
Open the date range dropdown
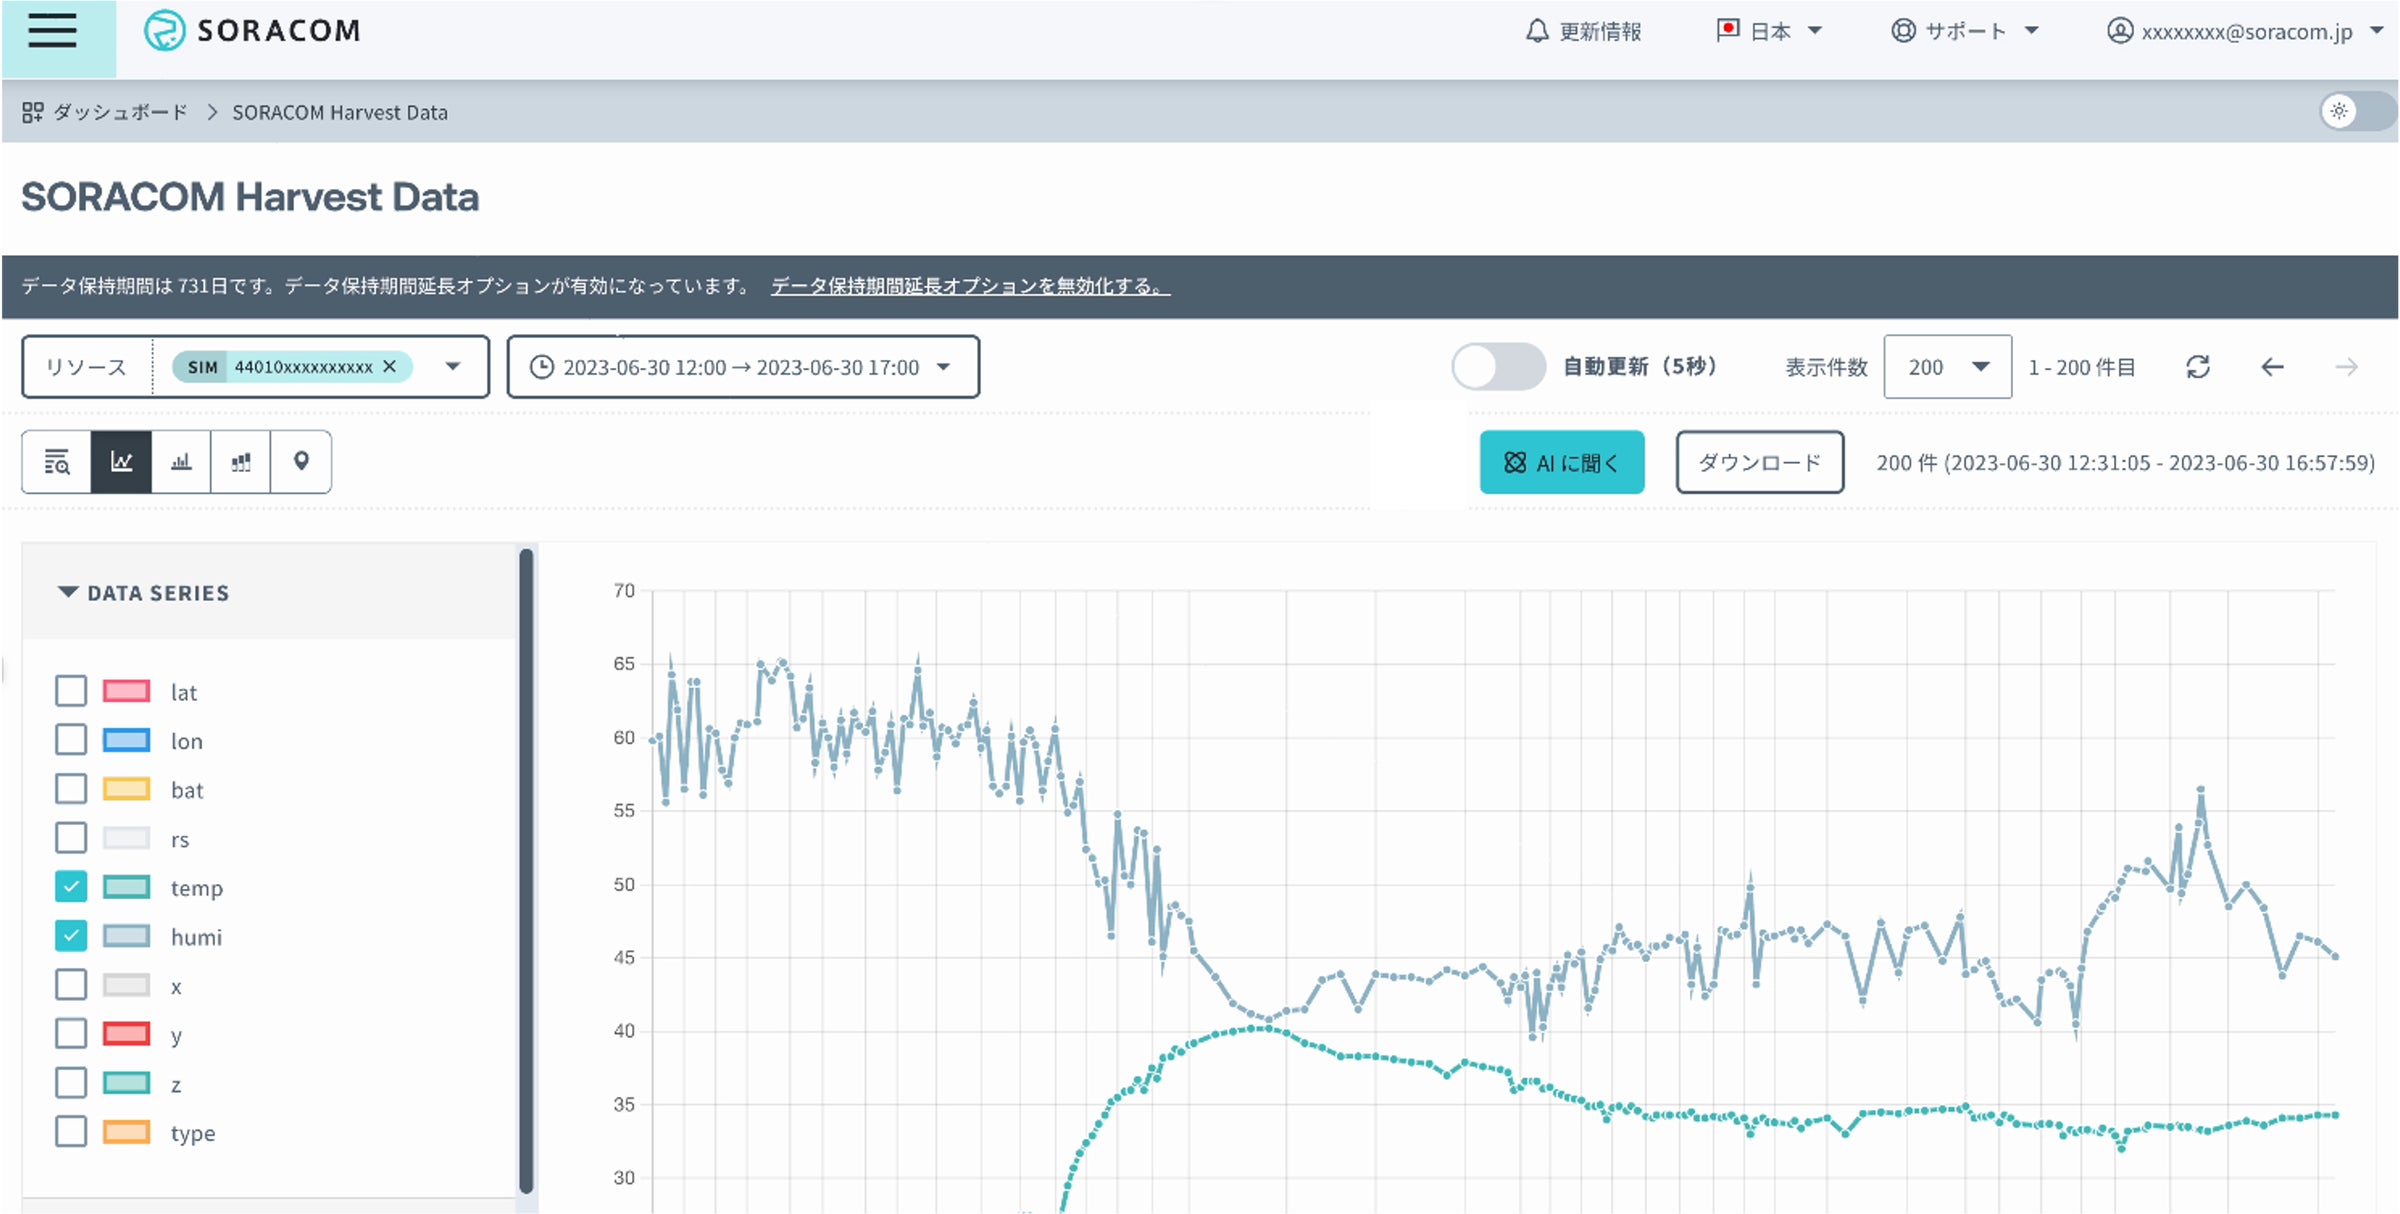tap(742, 367)
